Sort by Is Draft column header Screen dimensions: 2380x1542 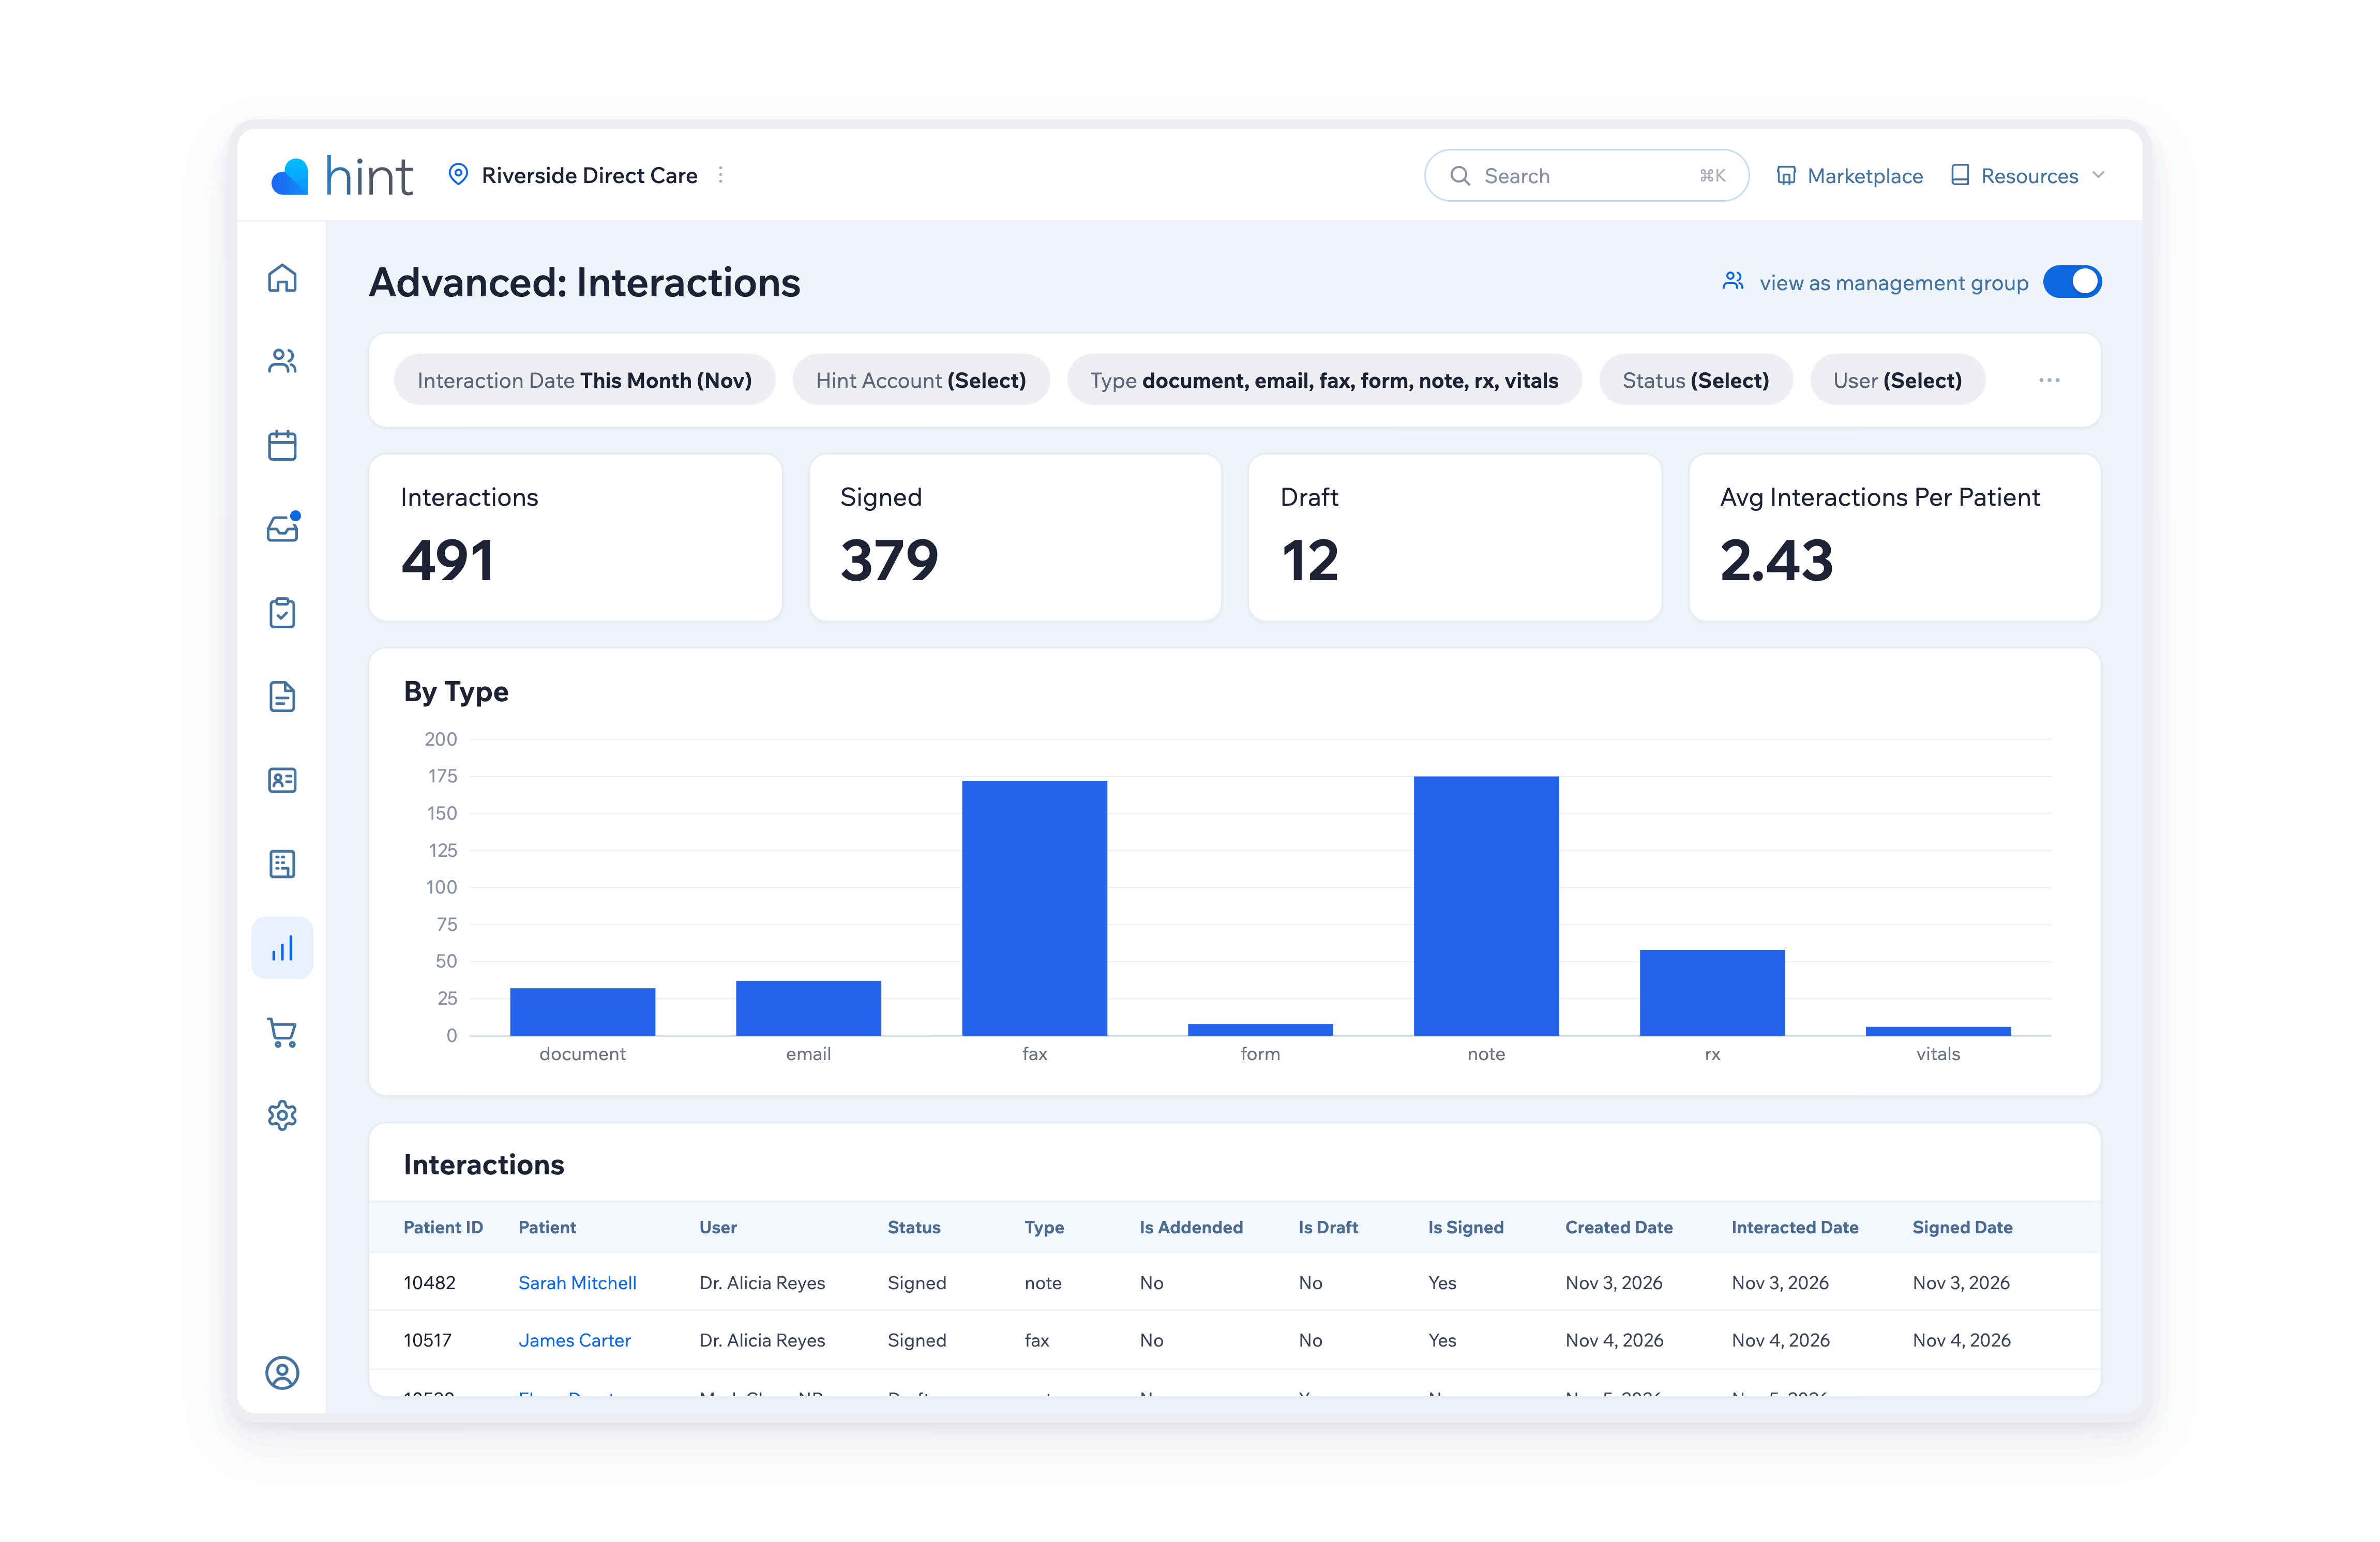[x=1328, y=1227]
